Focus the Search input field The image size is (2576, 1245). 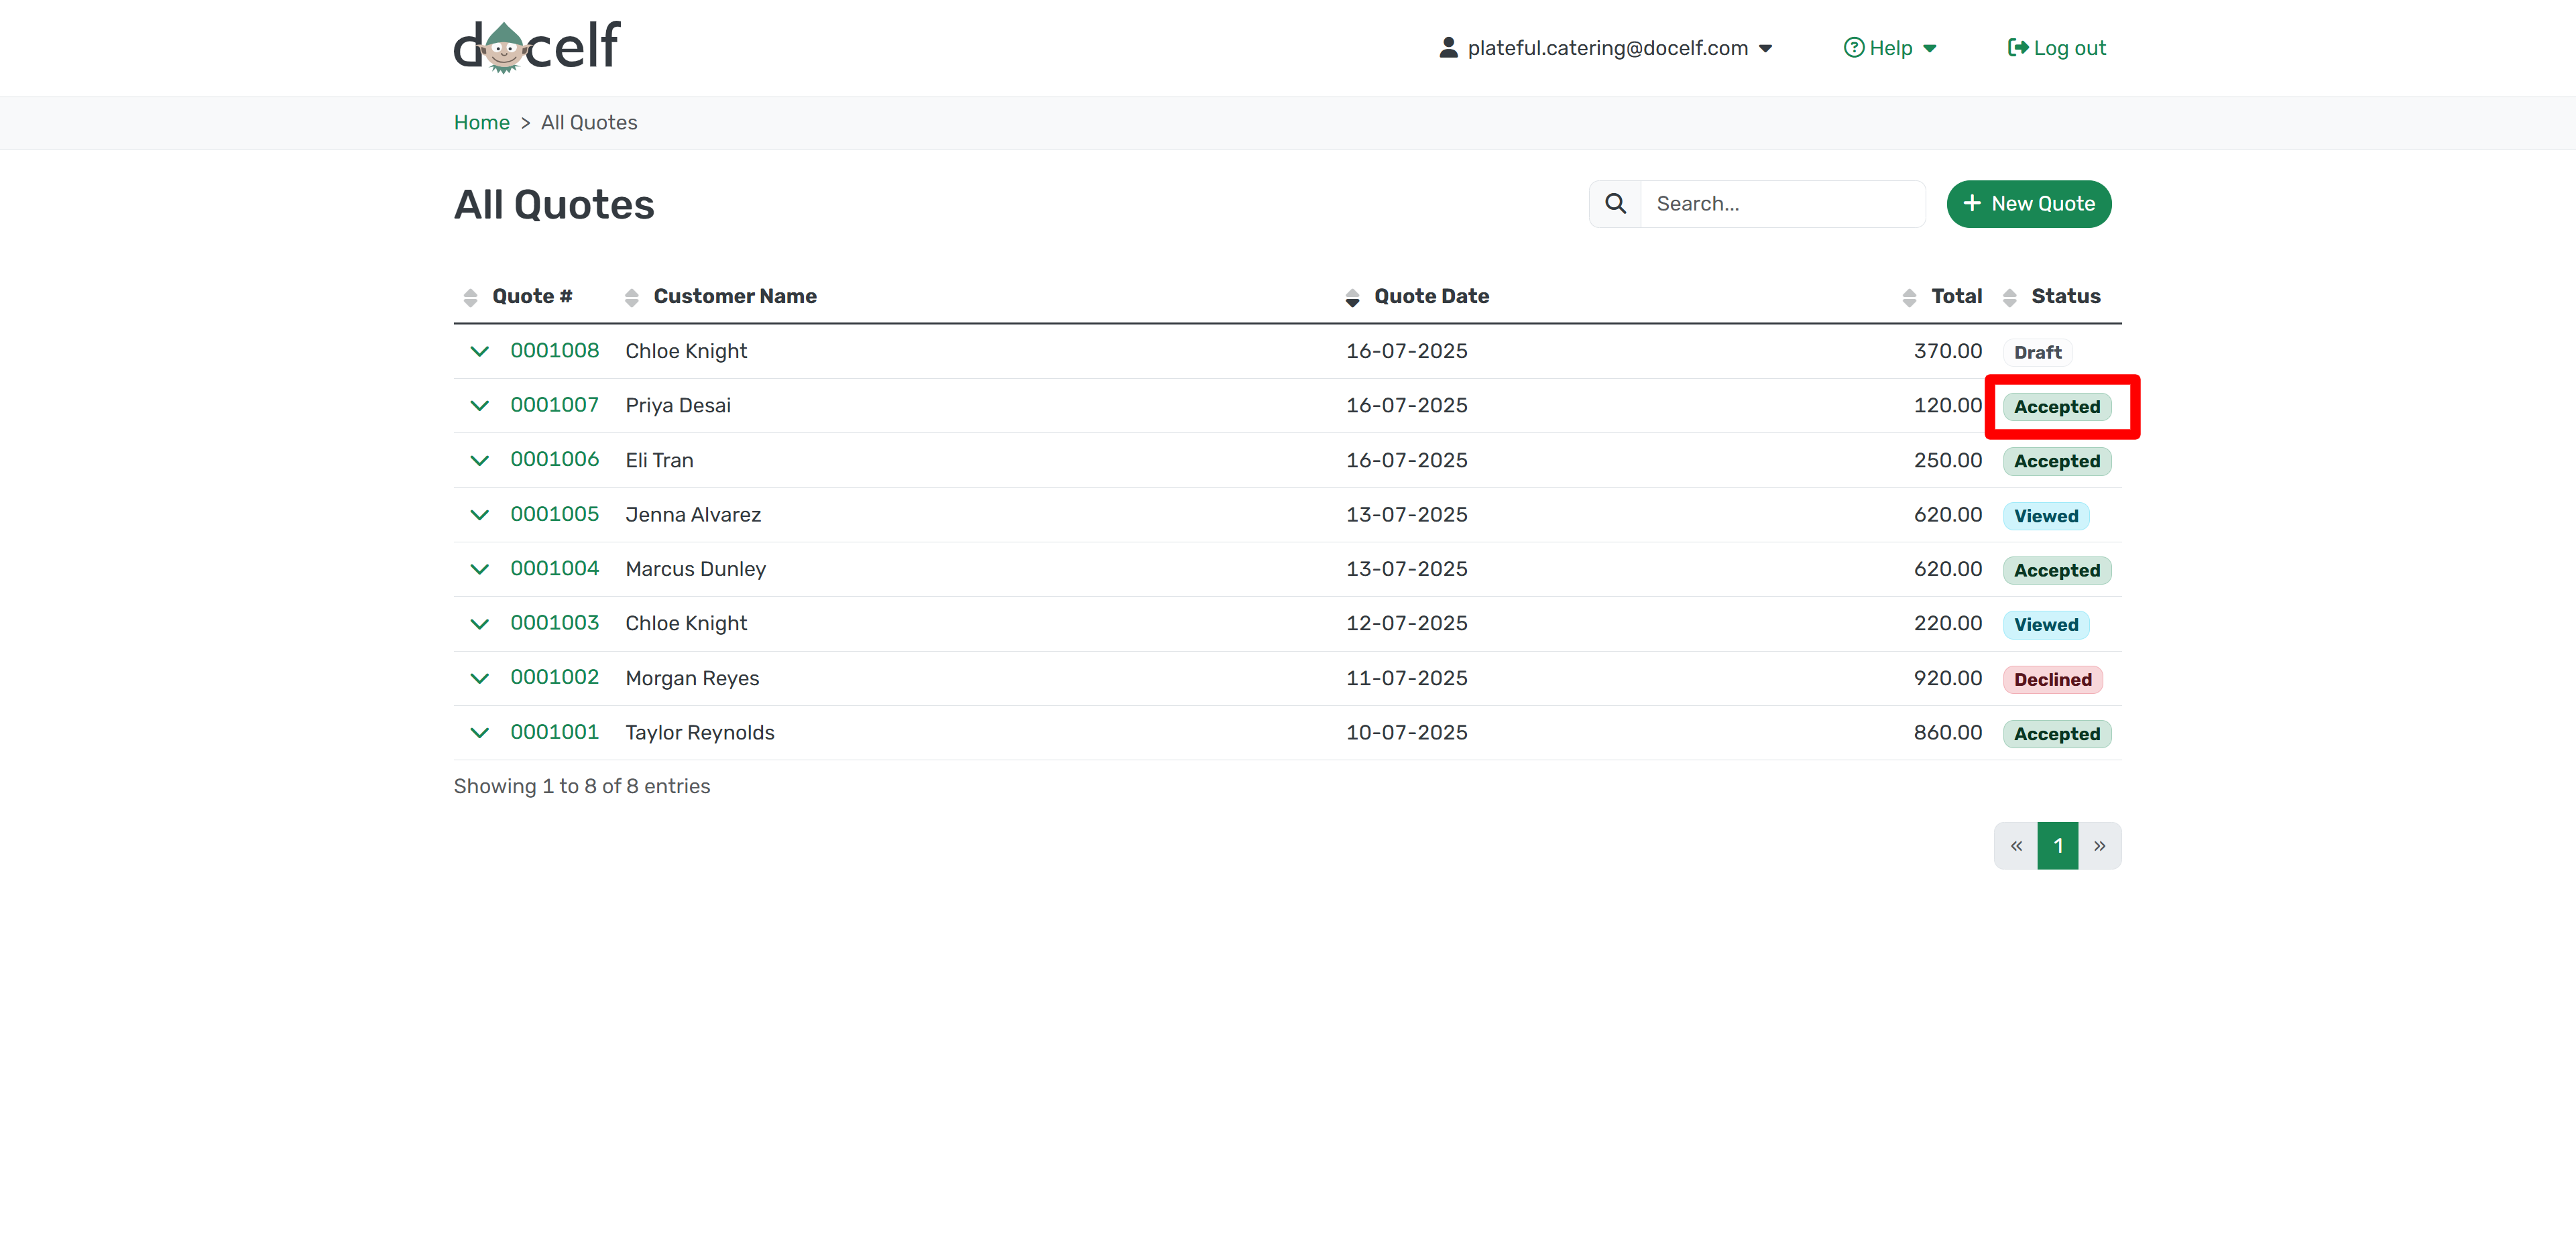1783,204
